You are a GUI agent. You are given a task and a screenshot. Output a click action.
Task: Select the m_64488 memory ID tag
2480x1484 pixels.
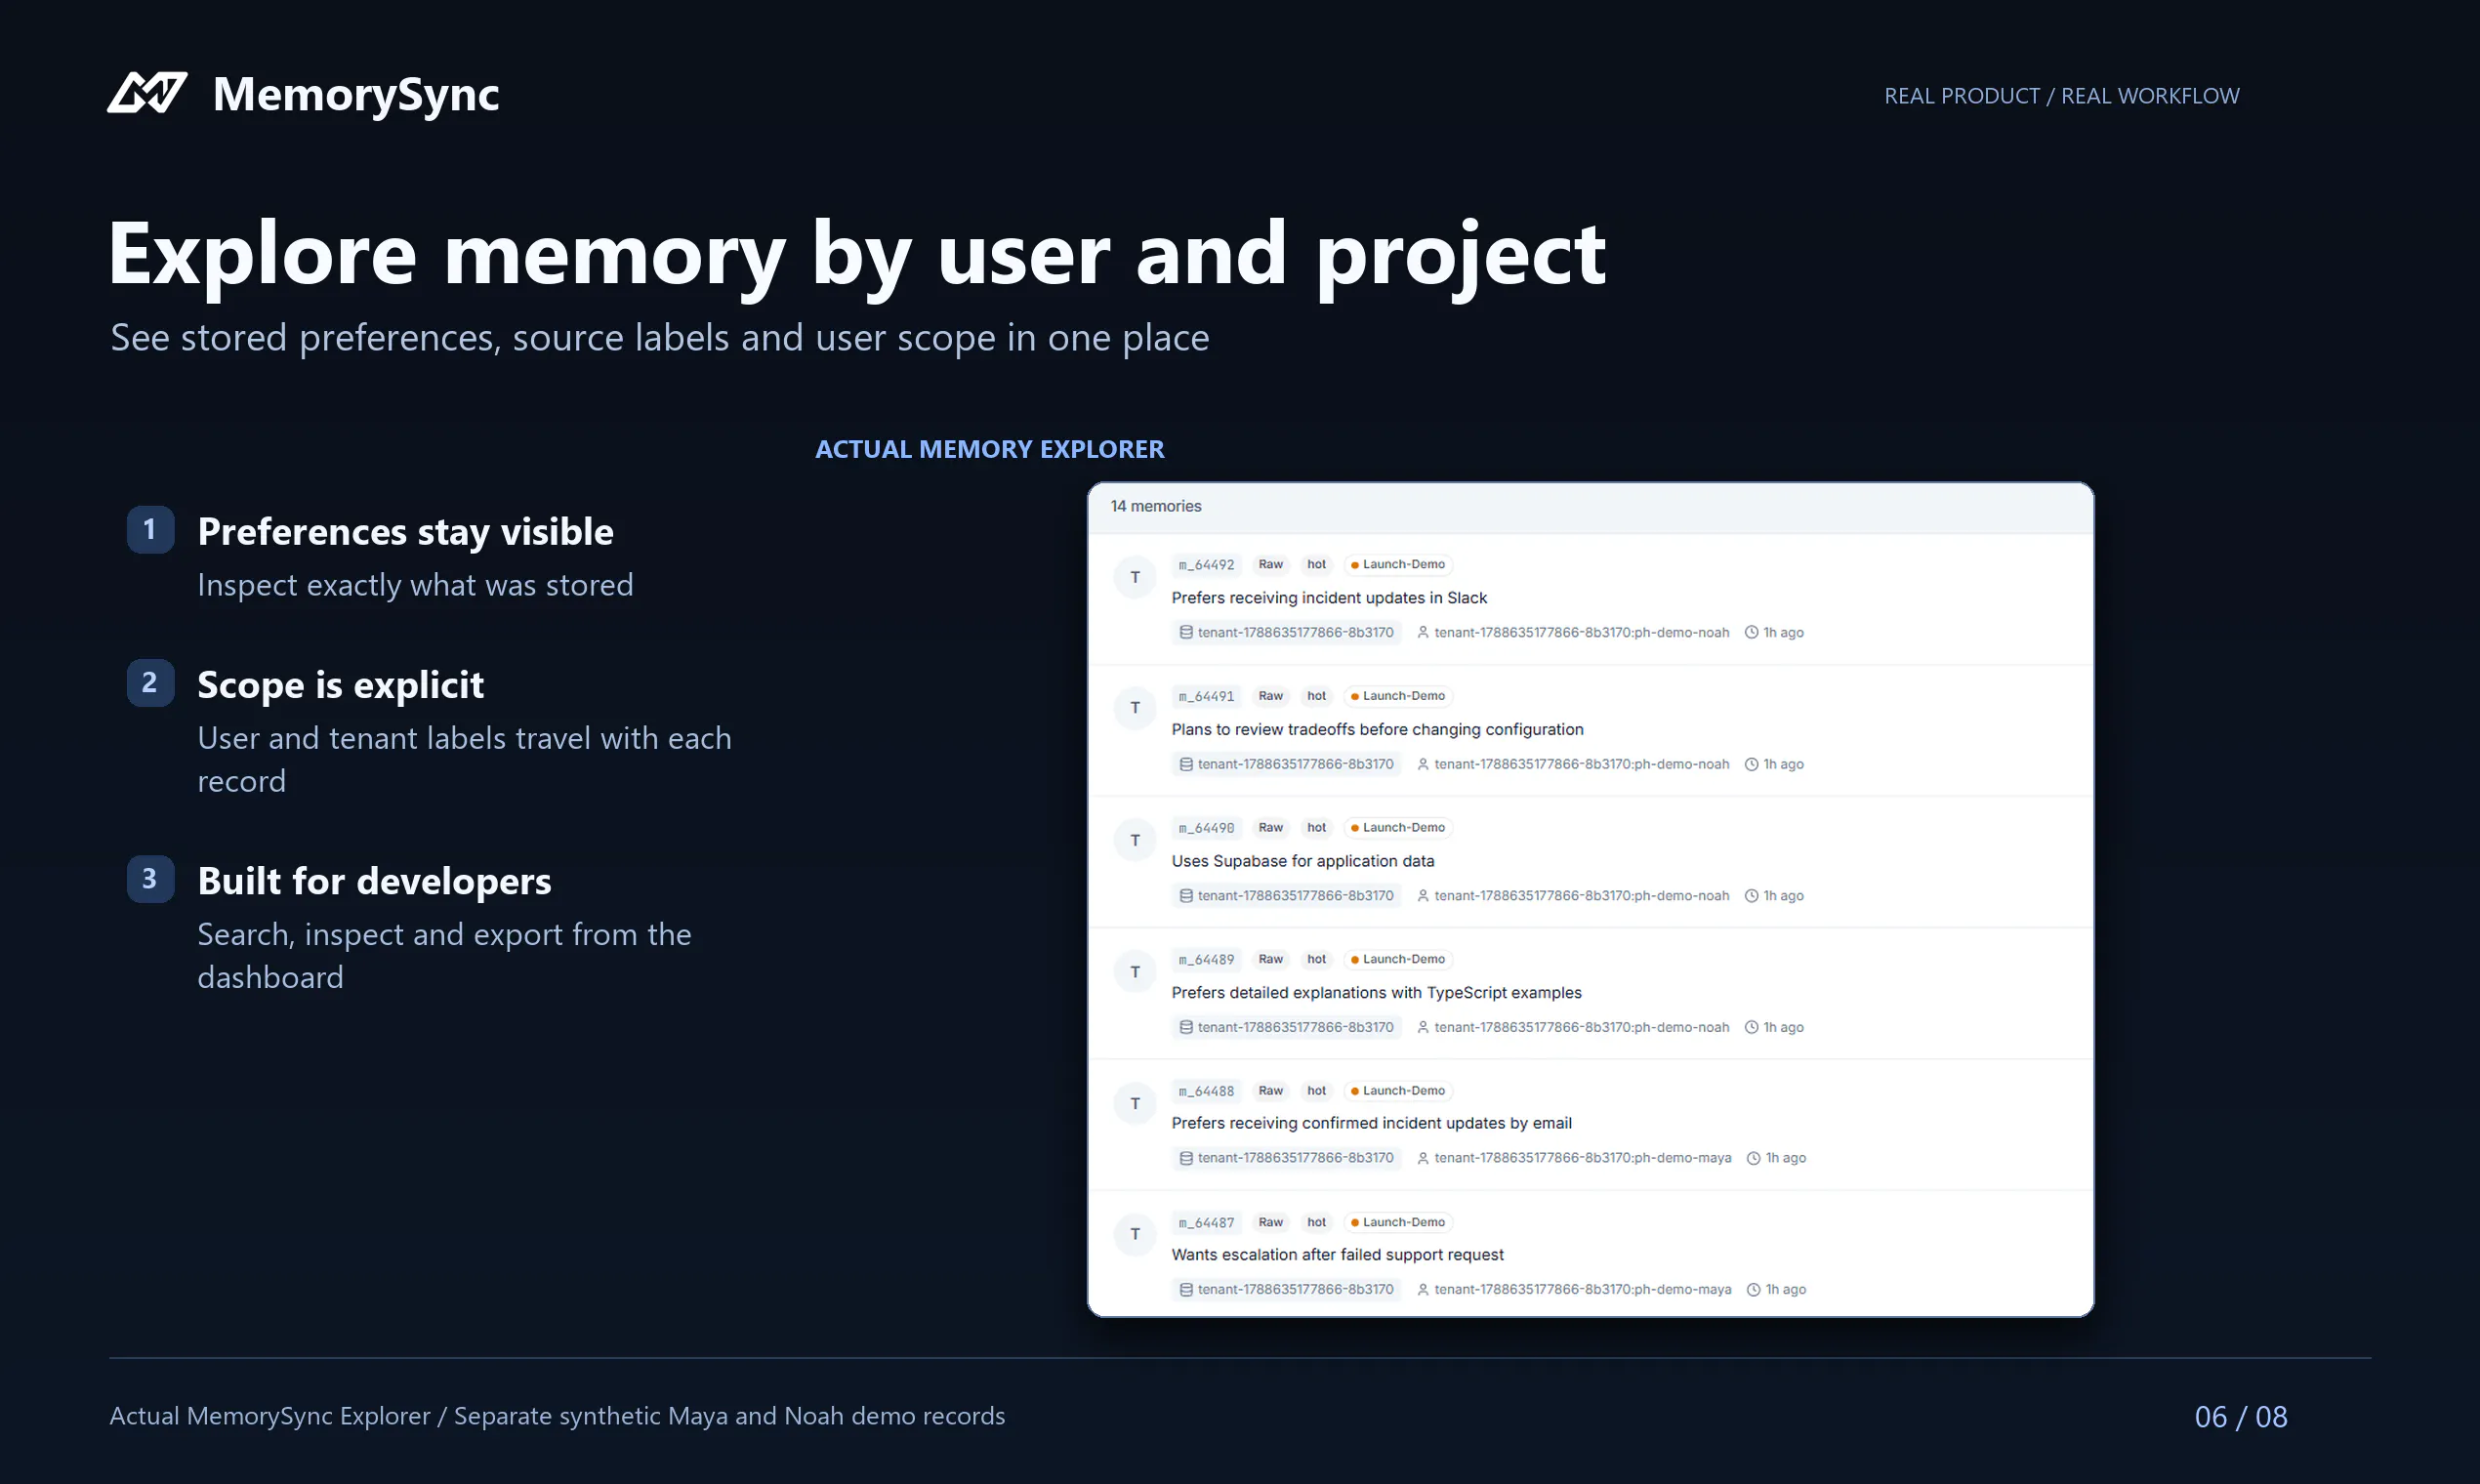(x=1207, y=1090)
